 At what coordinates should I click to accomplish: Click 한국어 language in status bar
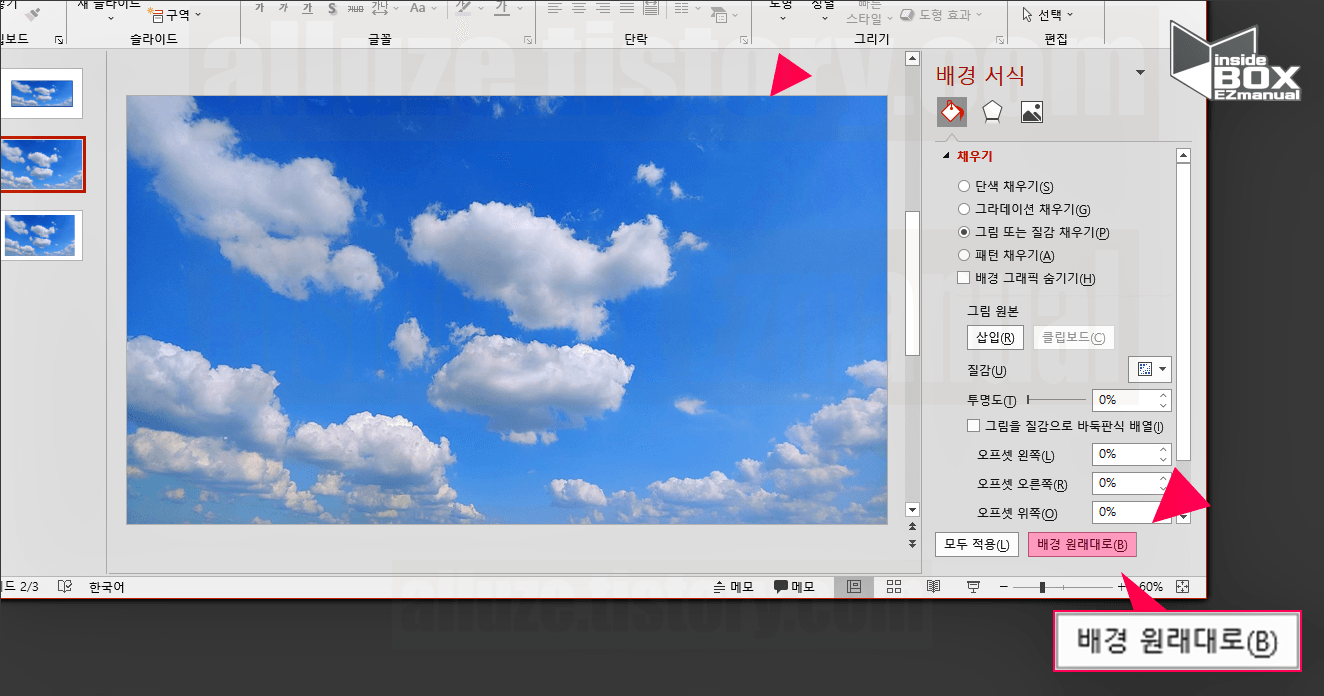[107, 587]
